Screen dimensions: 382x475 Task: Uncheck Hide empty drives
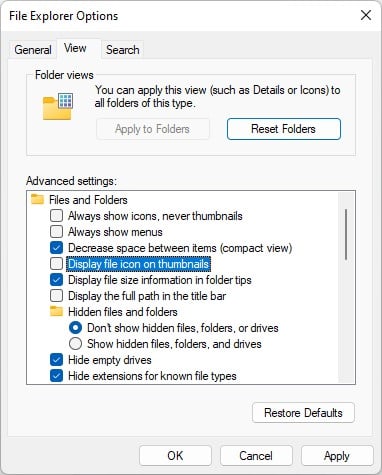(x=56, y=360)
